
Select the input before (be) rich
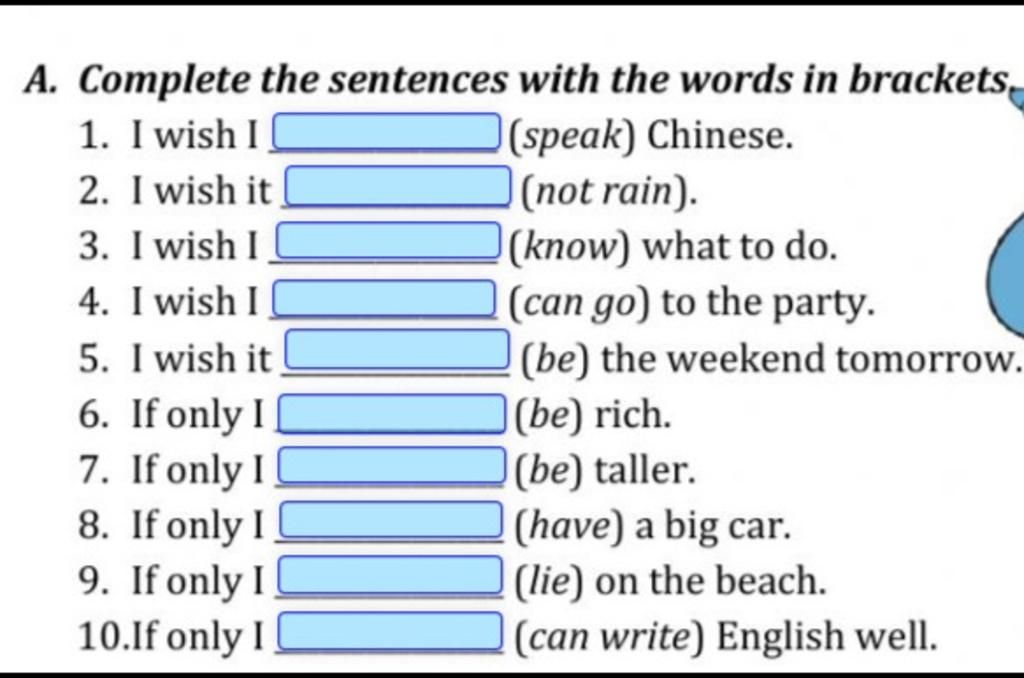392,413
